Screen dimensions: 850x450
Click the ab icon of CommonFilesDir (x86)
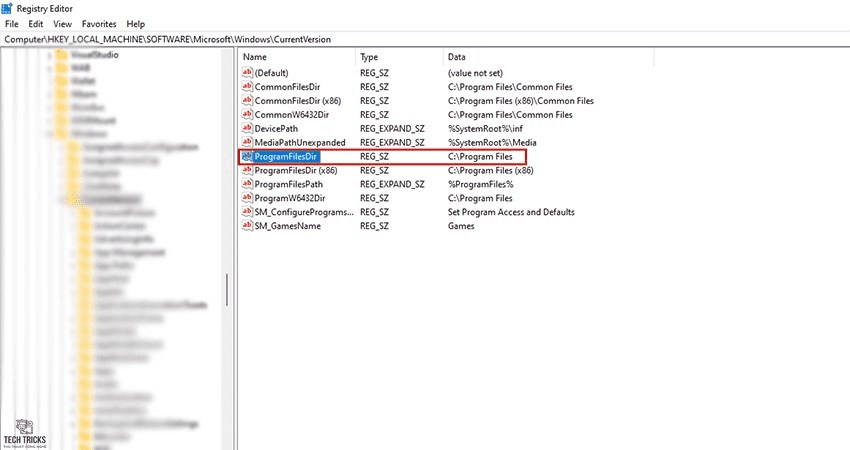pyautogui.click(x=247, y=100)
